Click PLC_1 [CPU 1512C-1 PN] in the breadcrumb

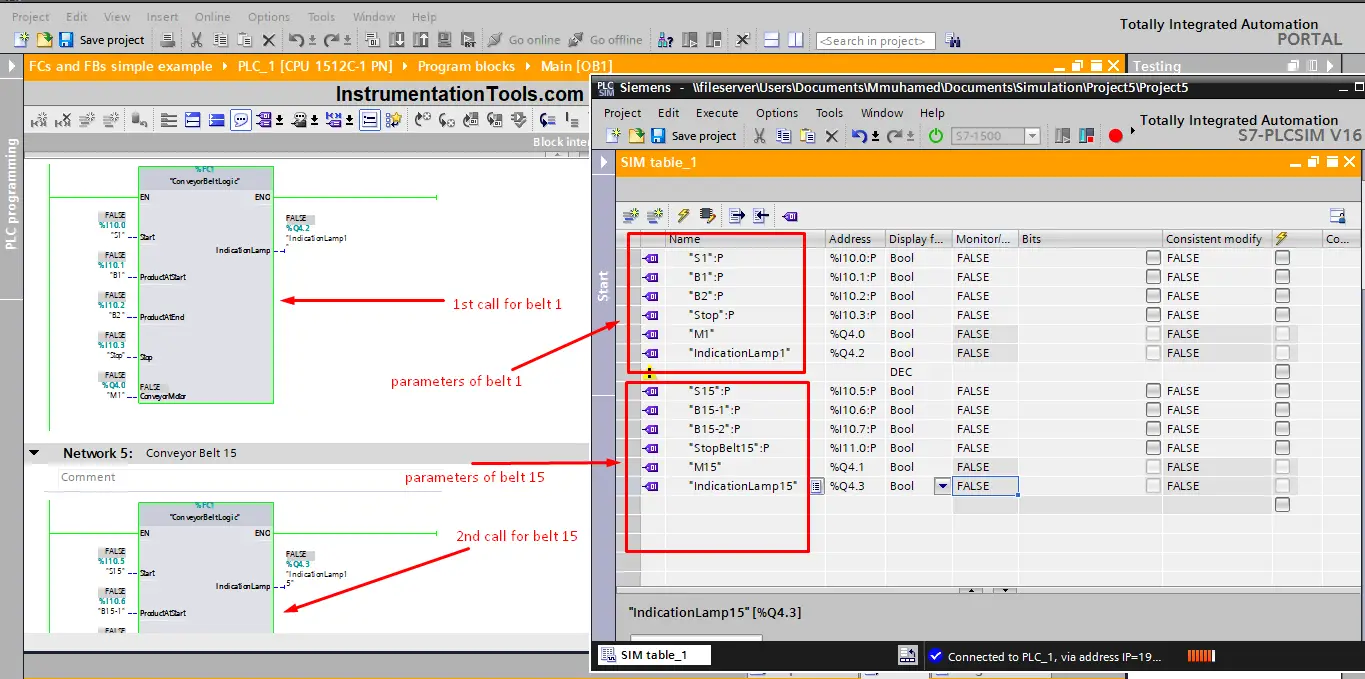316,66
